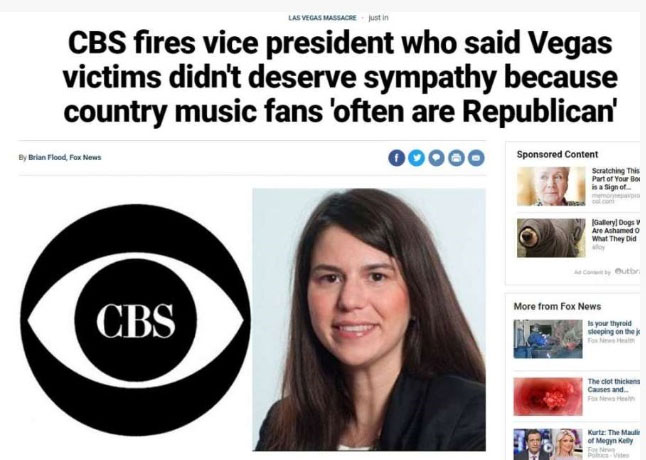
Task: Click the Scratching This Part sponsored headline
Action: (616, 179)
